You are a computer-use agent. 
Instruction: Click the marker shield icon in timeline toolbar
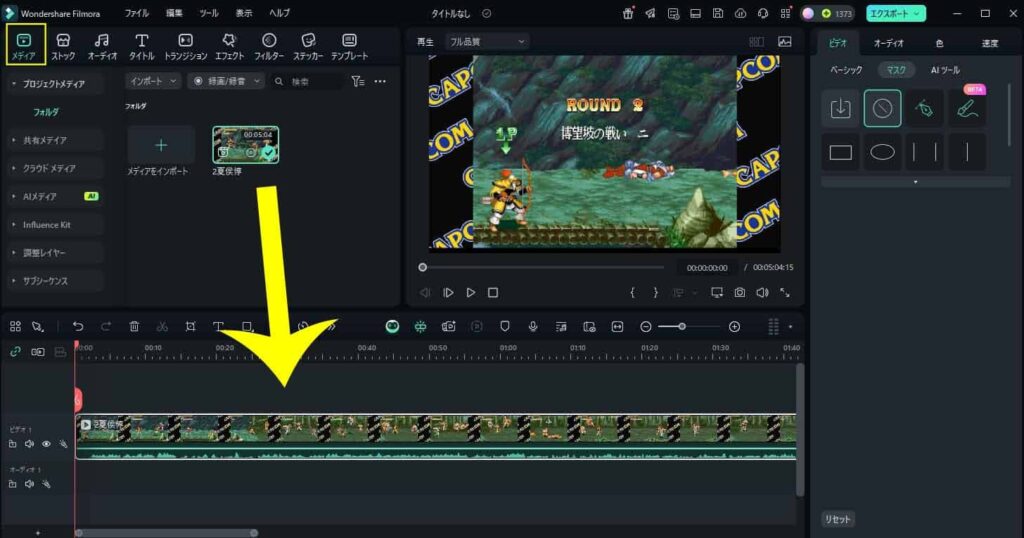(505, 326)
